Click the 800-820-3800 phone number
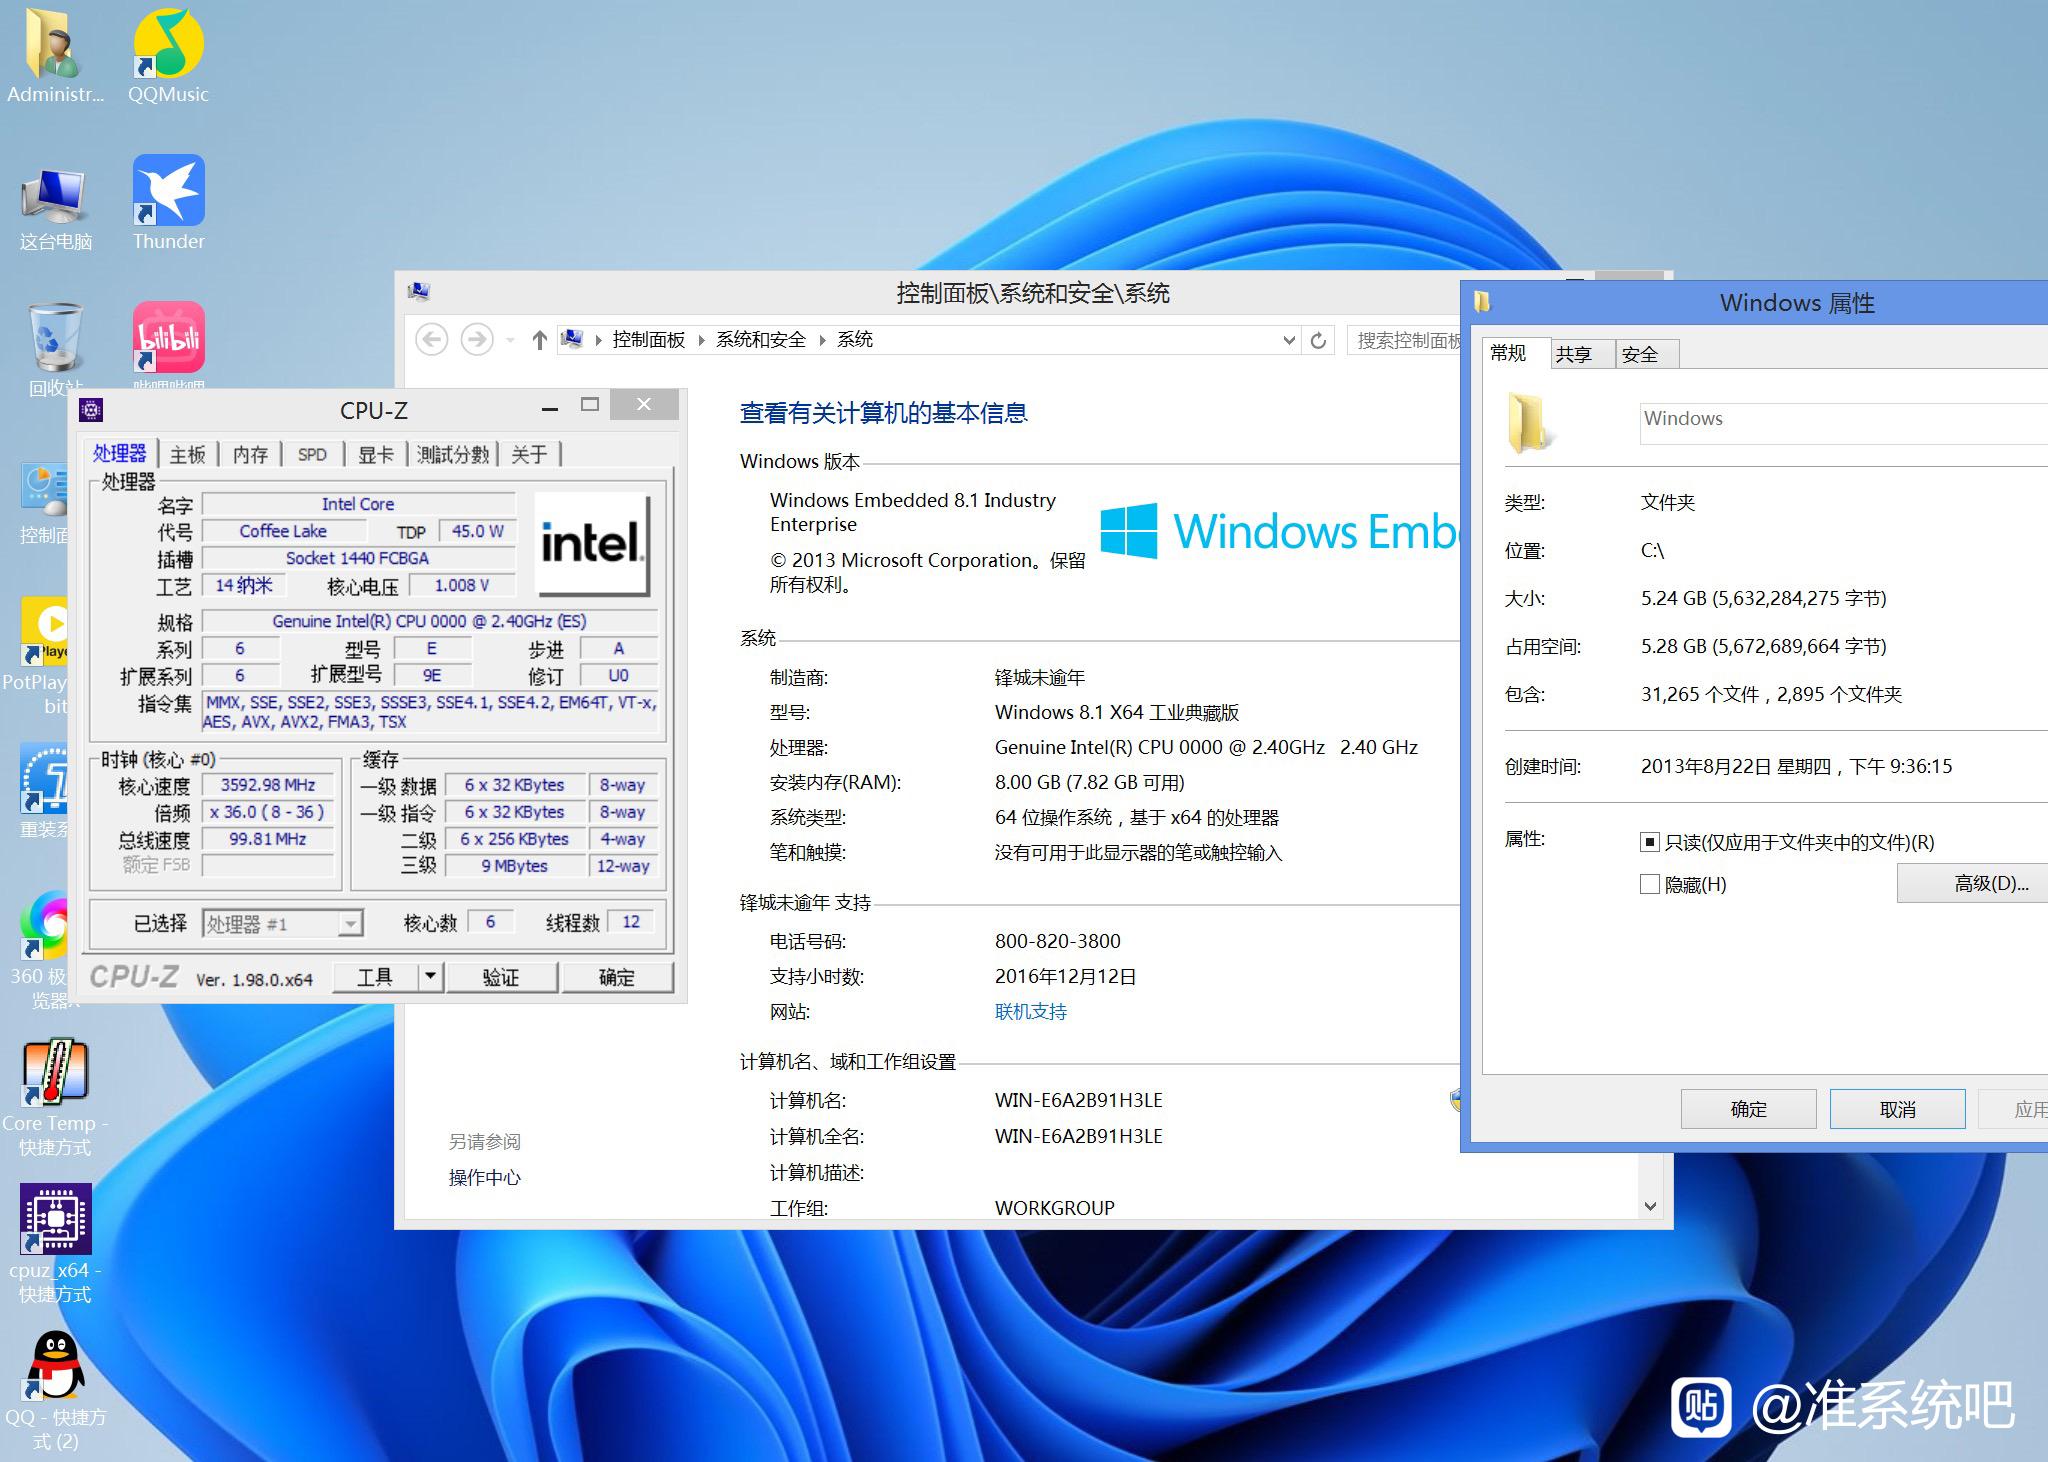 coord(1058,941)
